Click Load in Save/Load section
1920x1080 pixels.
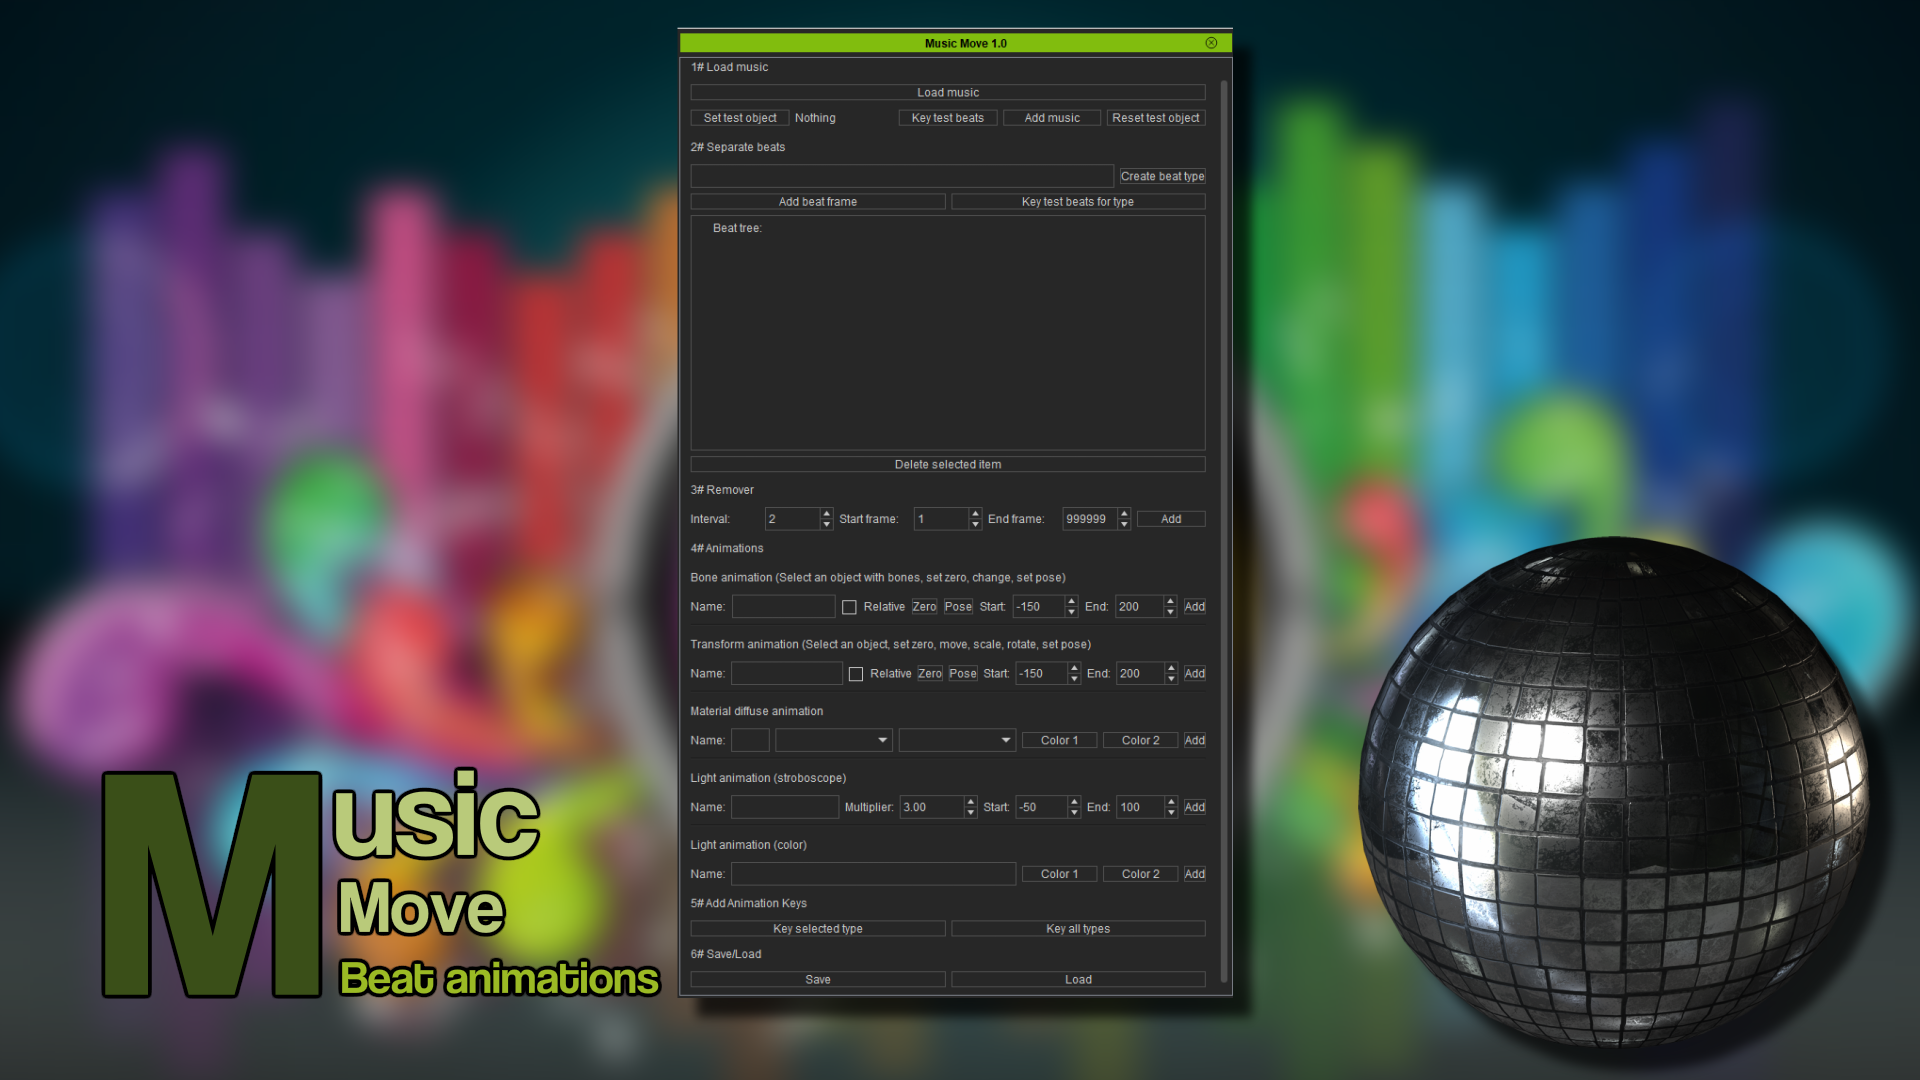pyautogui.click(x=1077, y=978)
